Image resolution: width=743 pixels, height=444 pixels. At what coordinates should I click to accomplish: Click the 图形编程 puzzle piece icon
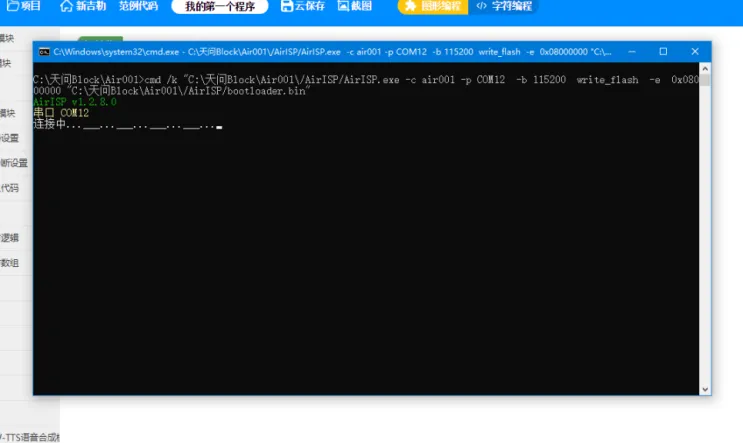410,6
